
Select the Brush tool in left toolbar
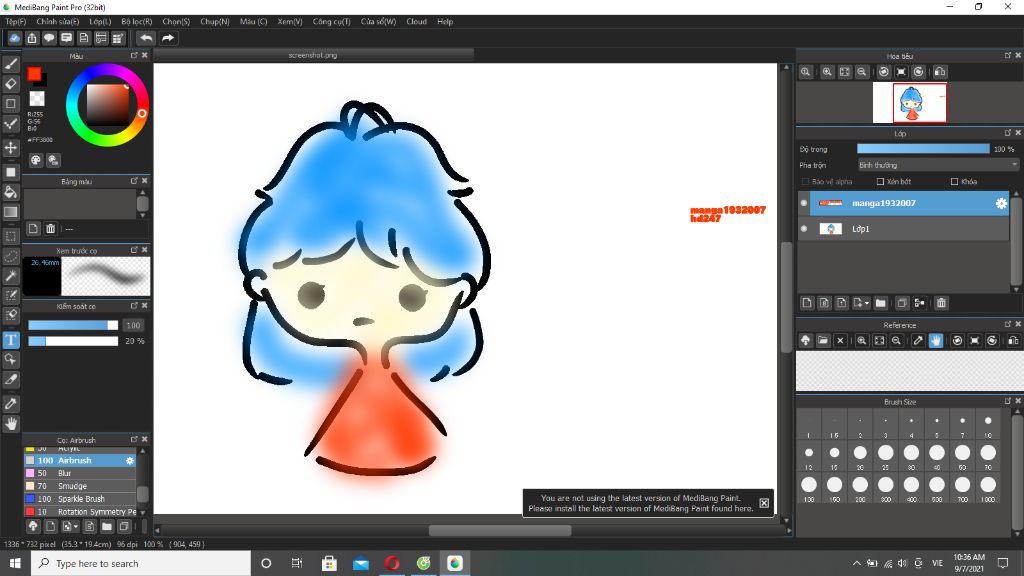(x=11, y=63)
